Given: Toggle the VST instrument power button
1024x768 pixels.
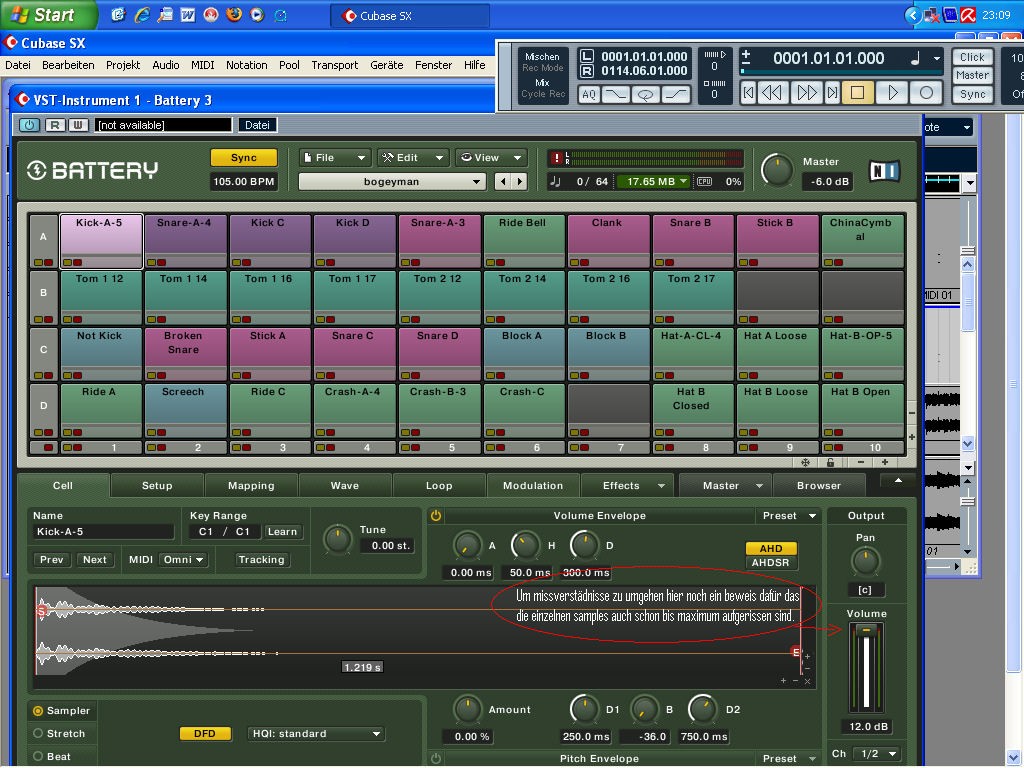Looking at the screenshot, I should (29, 125).
